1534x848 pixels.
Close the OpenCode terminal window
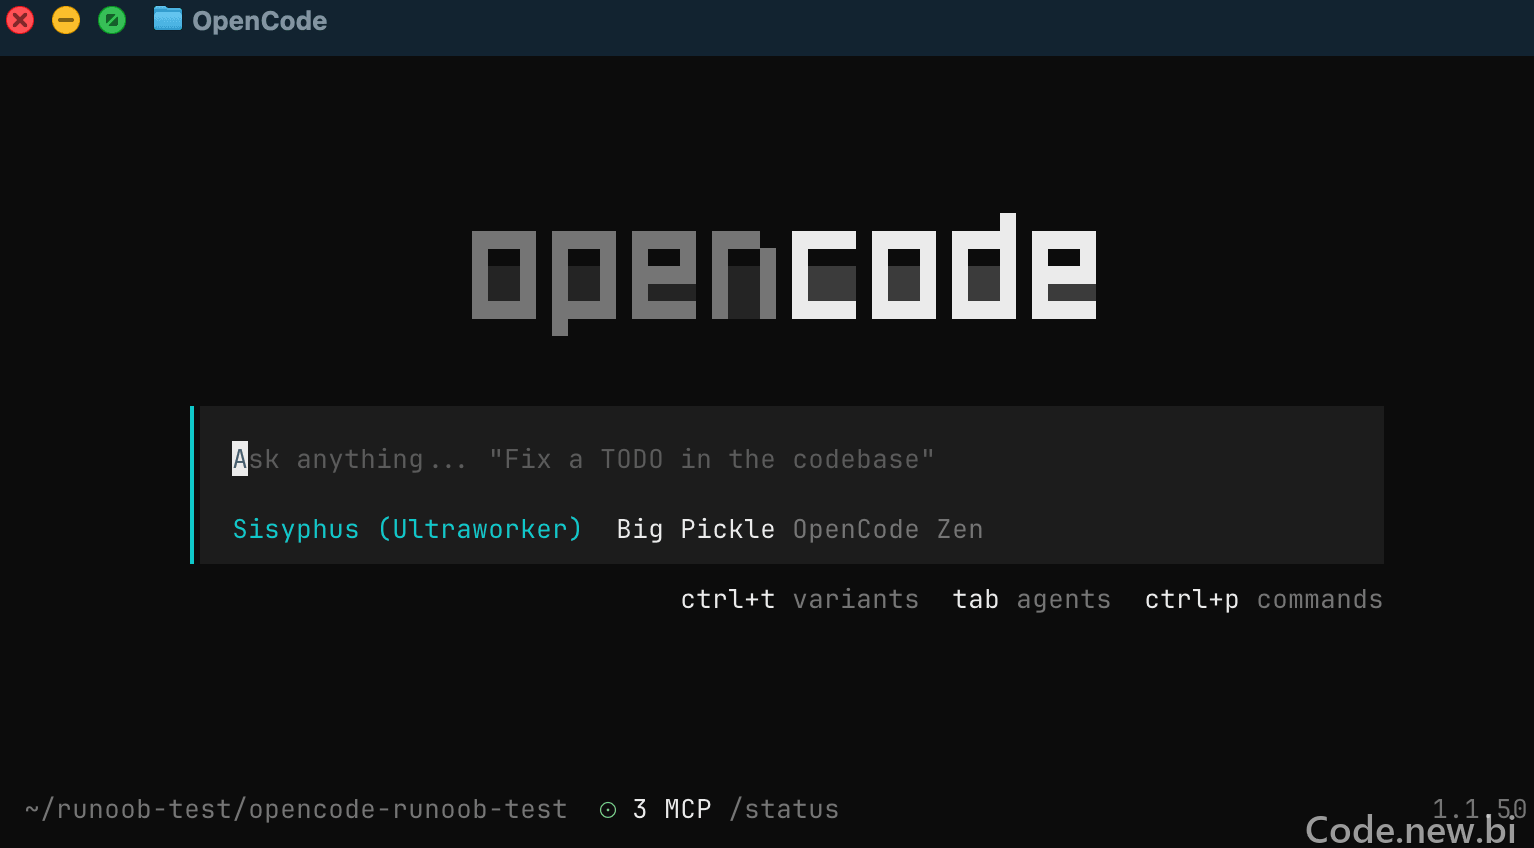coord(20,20)
